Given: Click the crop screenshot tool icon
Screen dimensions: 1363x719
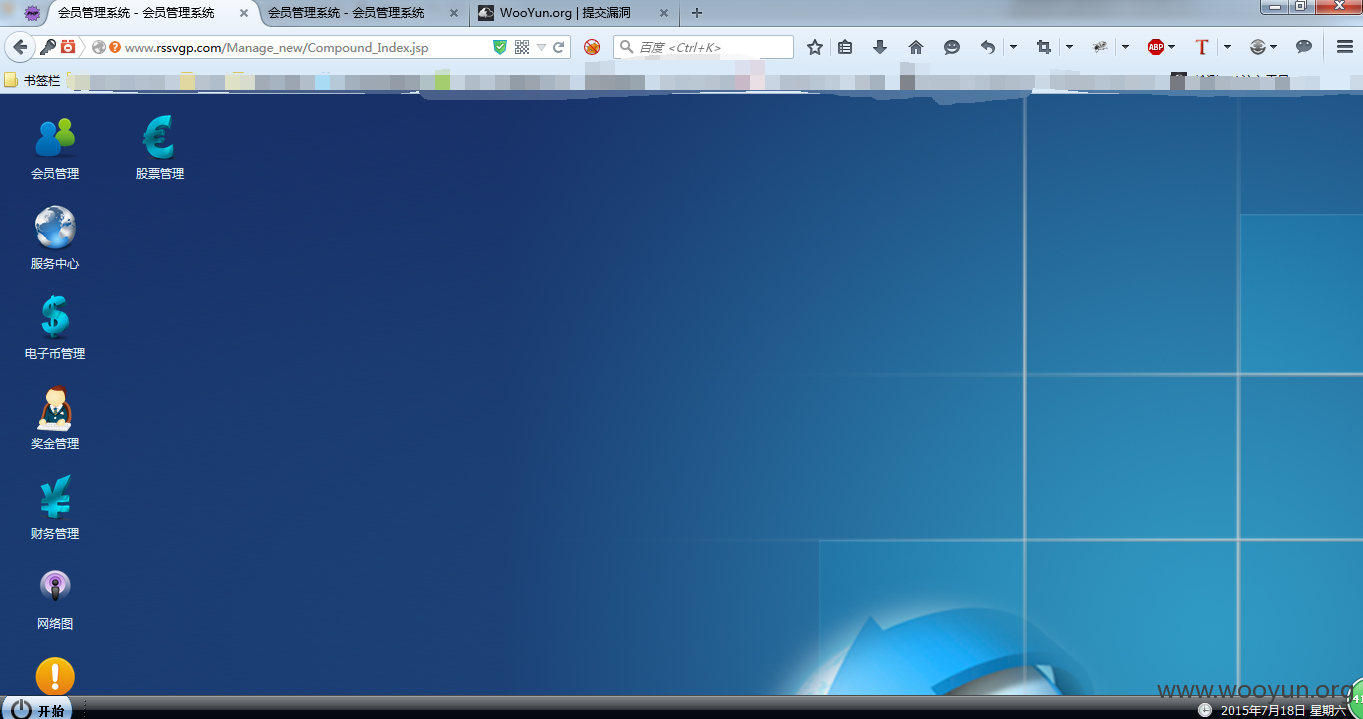Looking at the screenshot, I should (x=1044, y=47).
